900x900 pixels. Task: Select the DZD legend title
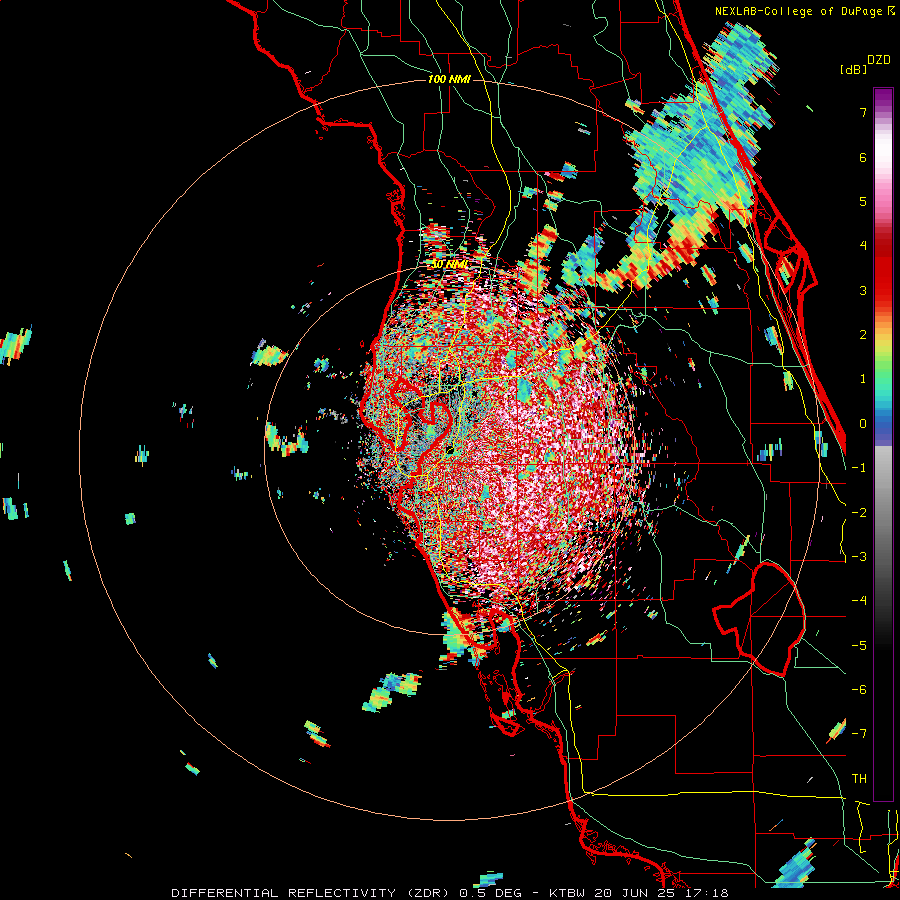879,60
